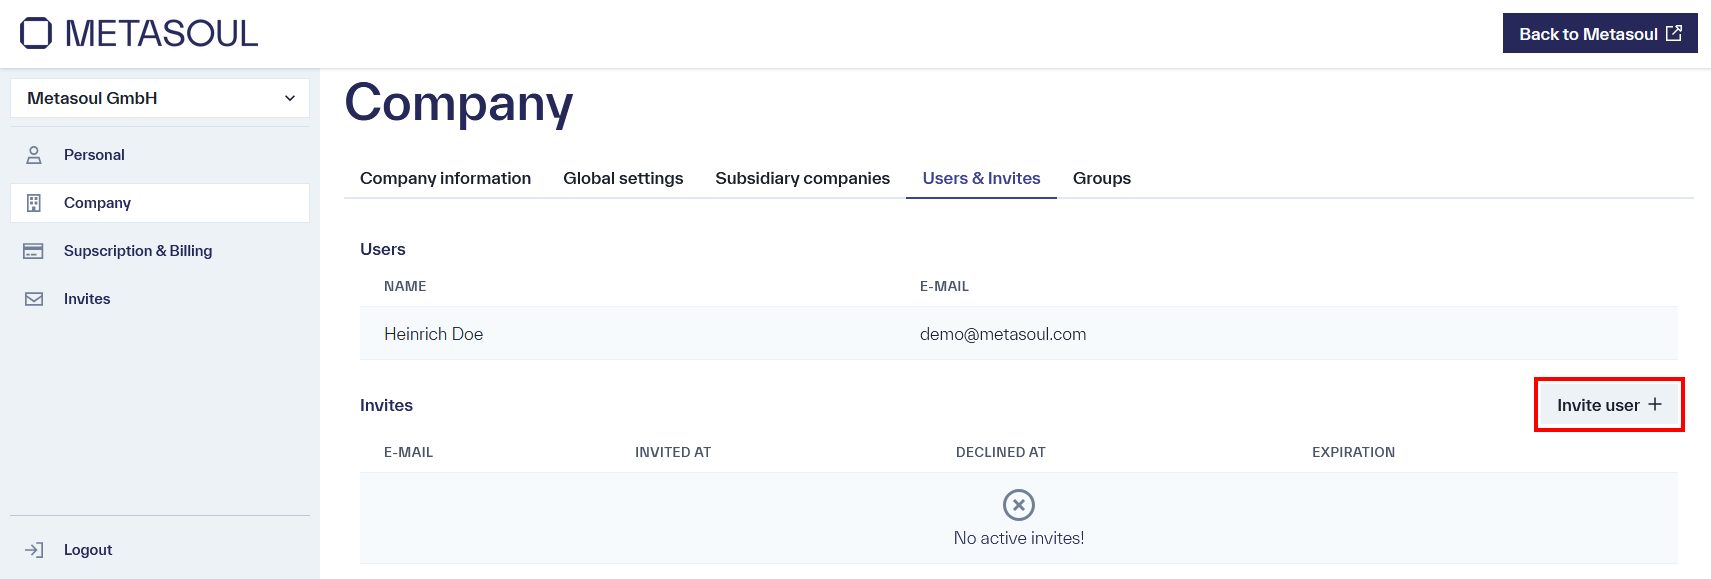This screenshot has width=1711, height=579.
Task: Open the Metasoul GmbH company dropdown
Action: pos(160,98)
